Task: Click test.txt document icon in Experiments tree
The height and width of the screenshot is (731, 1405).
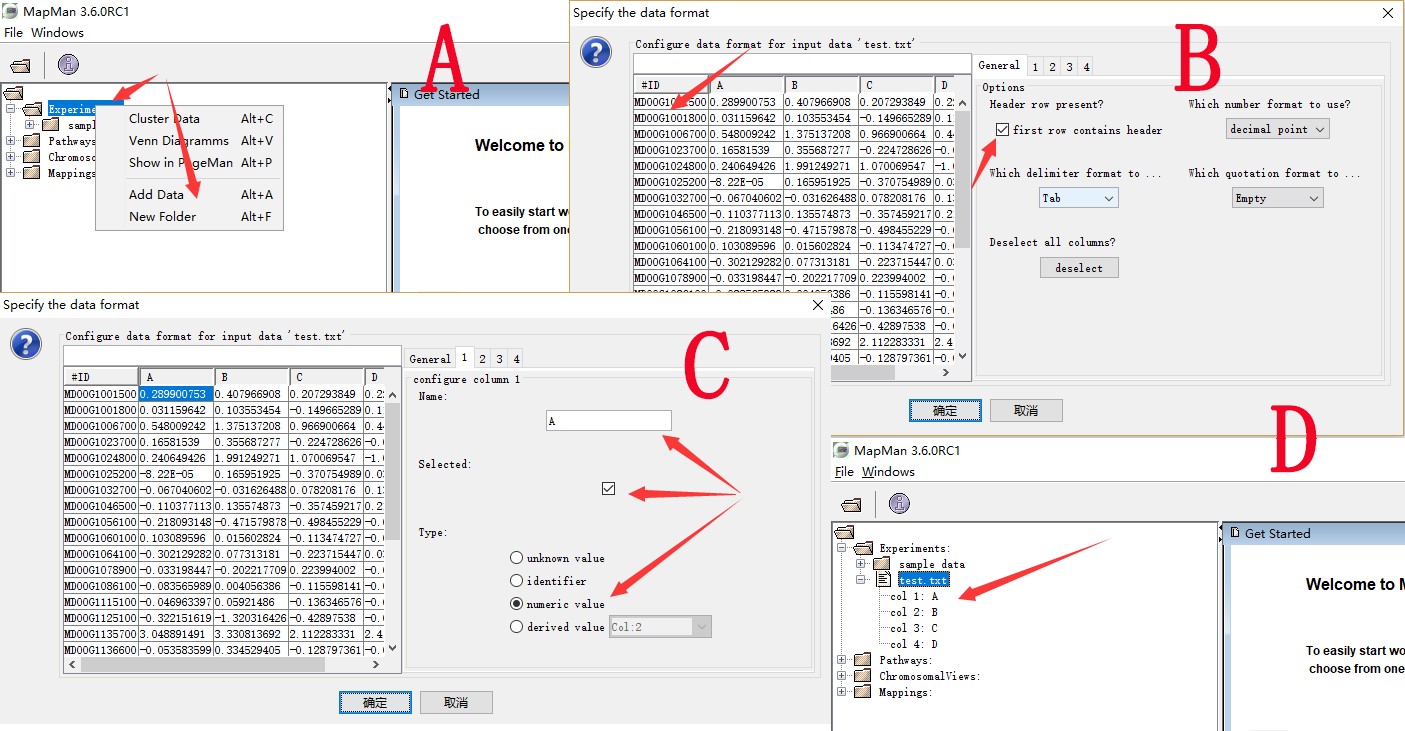Action: click(x=884, y=579)
